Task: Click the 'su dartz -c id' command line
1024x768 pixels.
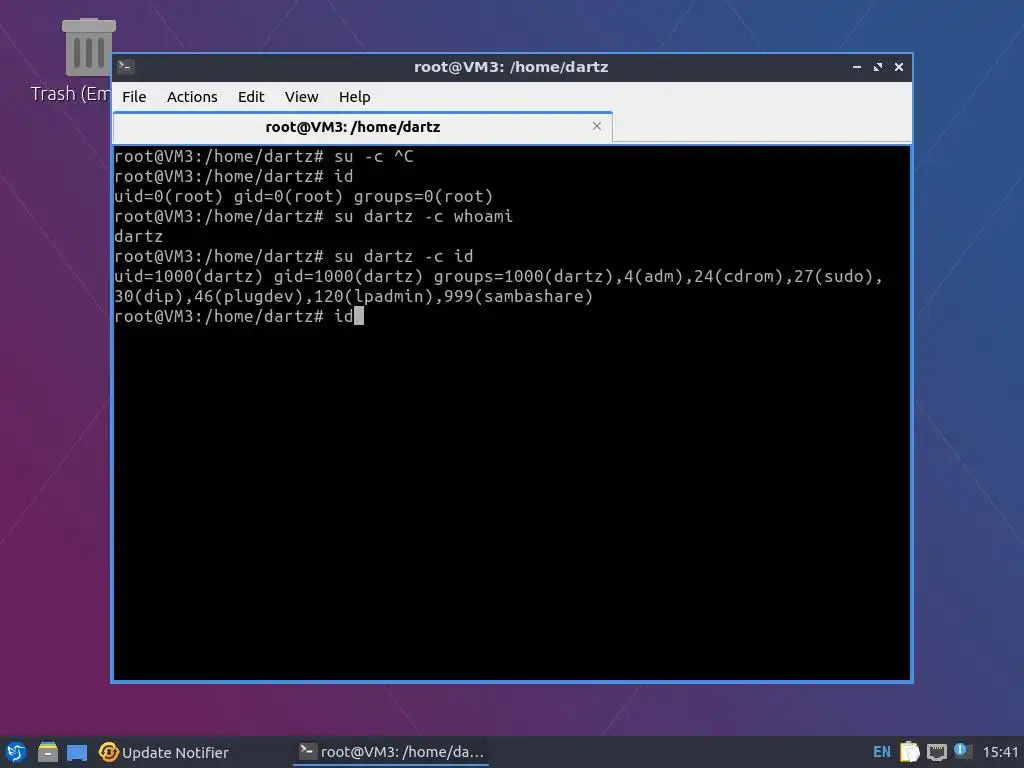Action: click(x=294, y=256)
